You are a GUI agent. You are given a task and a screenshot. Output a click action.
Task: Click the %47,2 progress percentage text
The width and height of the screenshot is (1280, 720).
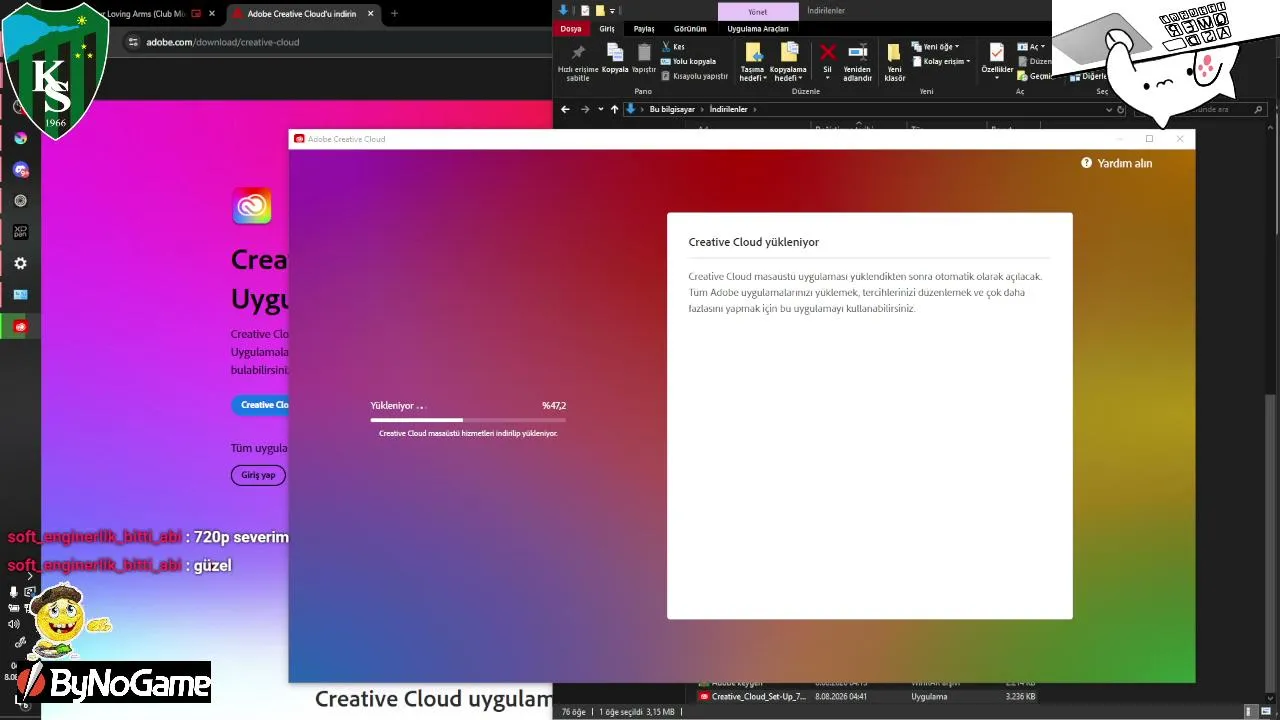[x=554, y=406]
